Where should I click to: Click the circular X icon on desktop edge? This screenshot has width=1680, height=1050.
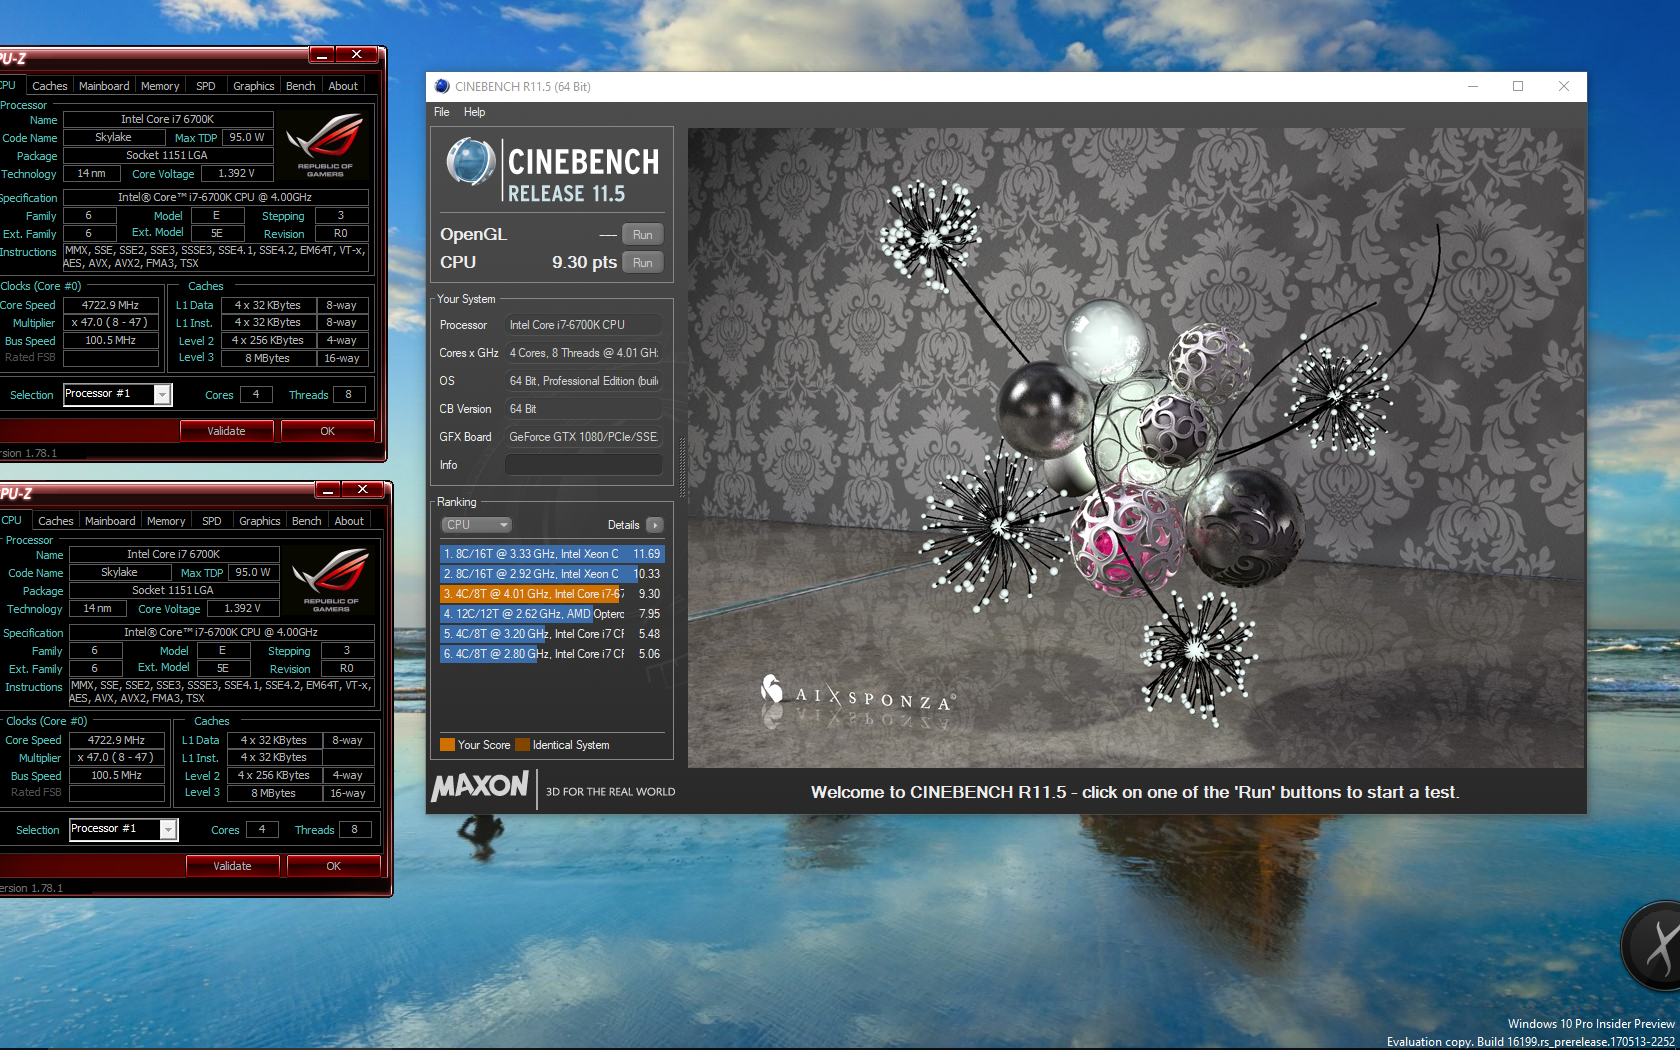coord(1652,945)
